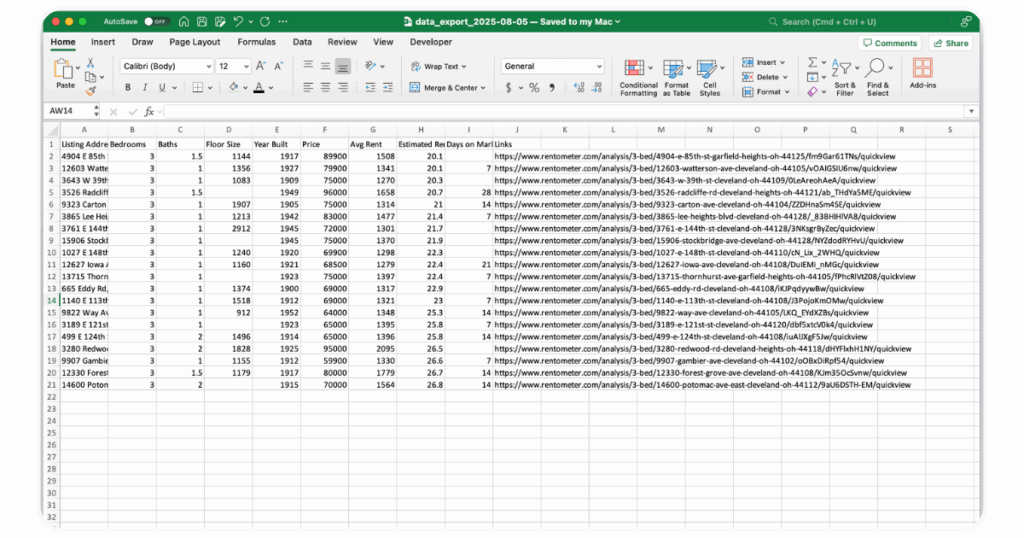Click the Decrease Font Size icon
The height and width of the screenshot is (538, 1024).
click(x=278, y=66)
